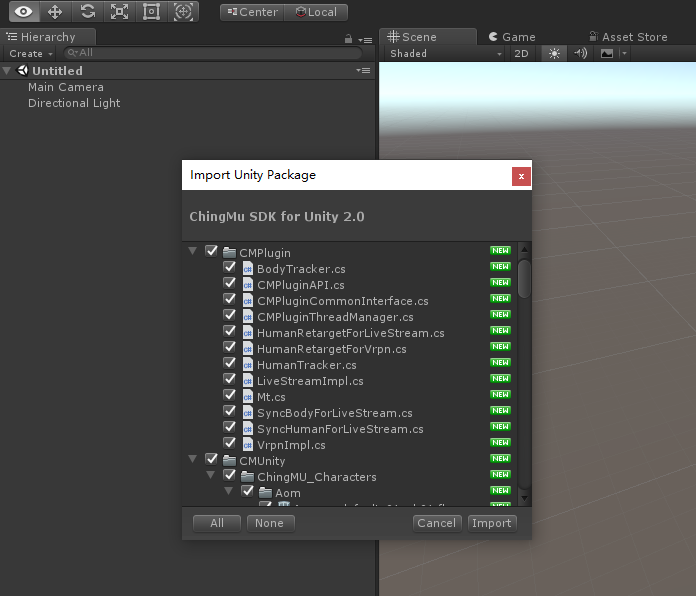The image size is (696, 596).
Task: Uncheck the CMUnity folder checkbox
Action: pos(211,459)
